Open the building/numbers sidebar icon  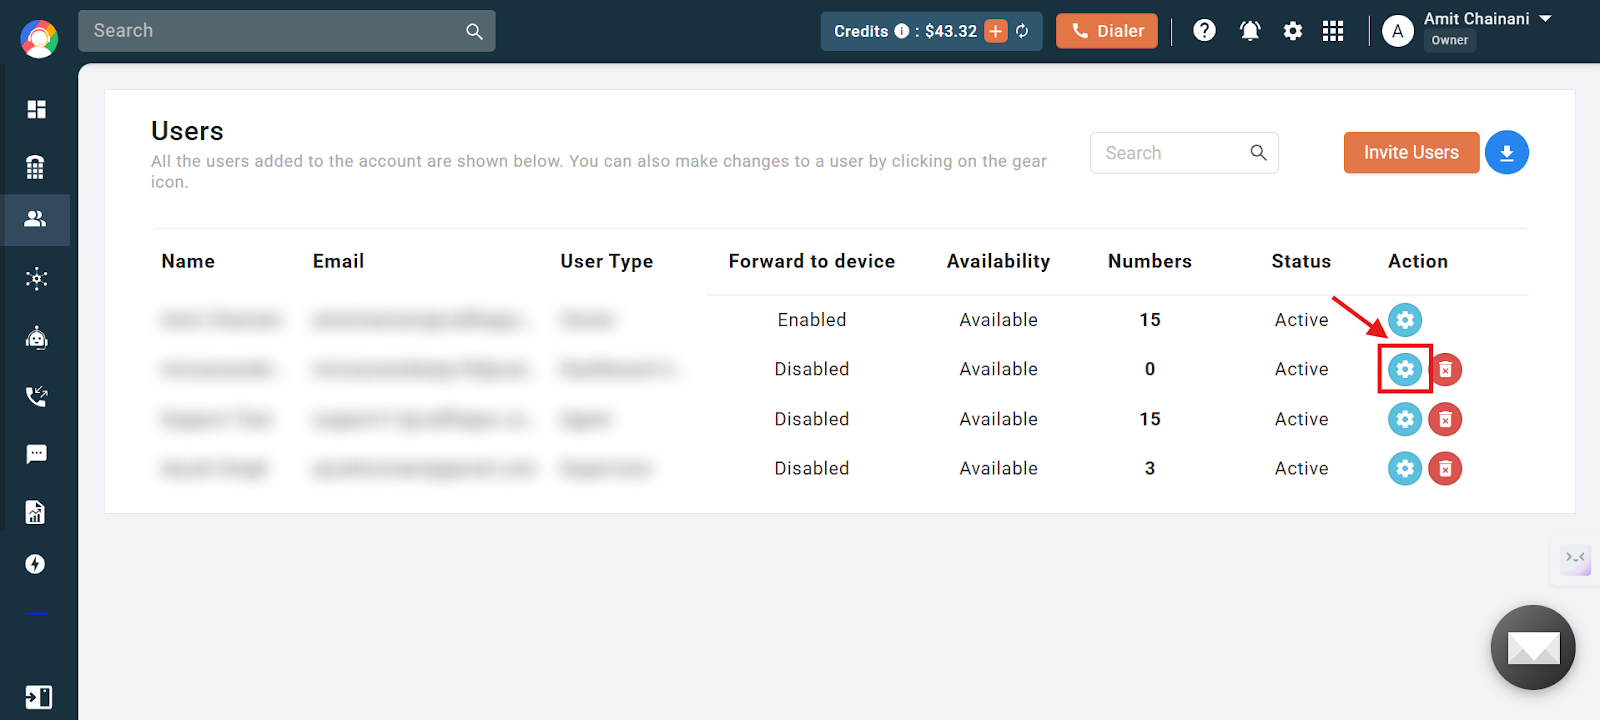[x=36, y=167]
